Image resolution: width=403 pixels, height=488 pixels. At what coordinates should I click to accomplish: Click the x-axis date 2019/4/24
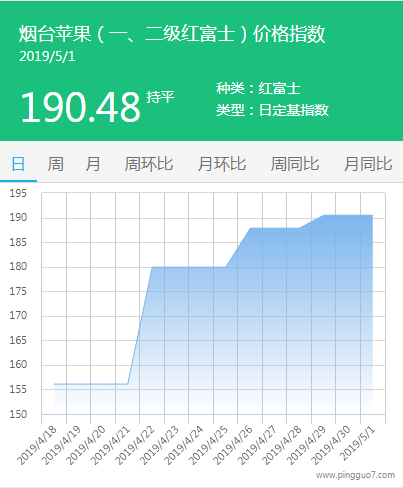pos(184,445)
